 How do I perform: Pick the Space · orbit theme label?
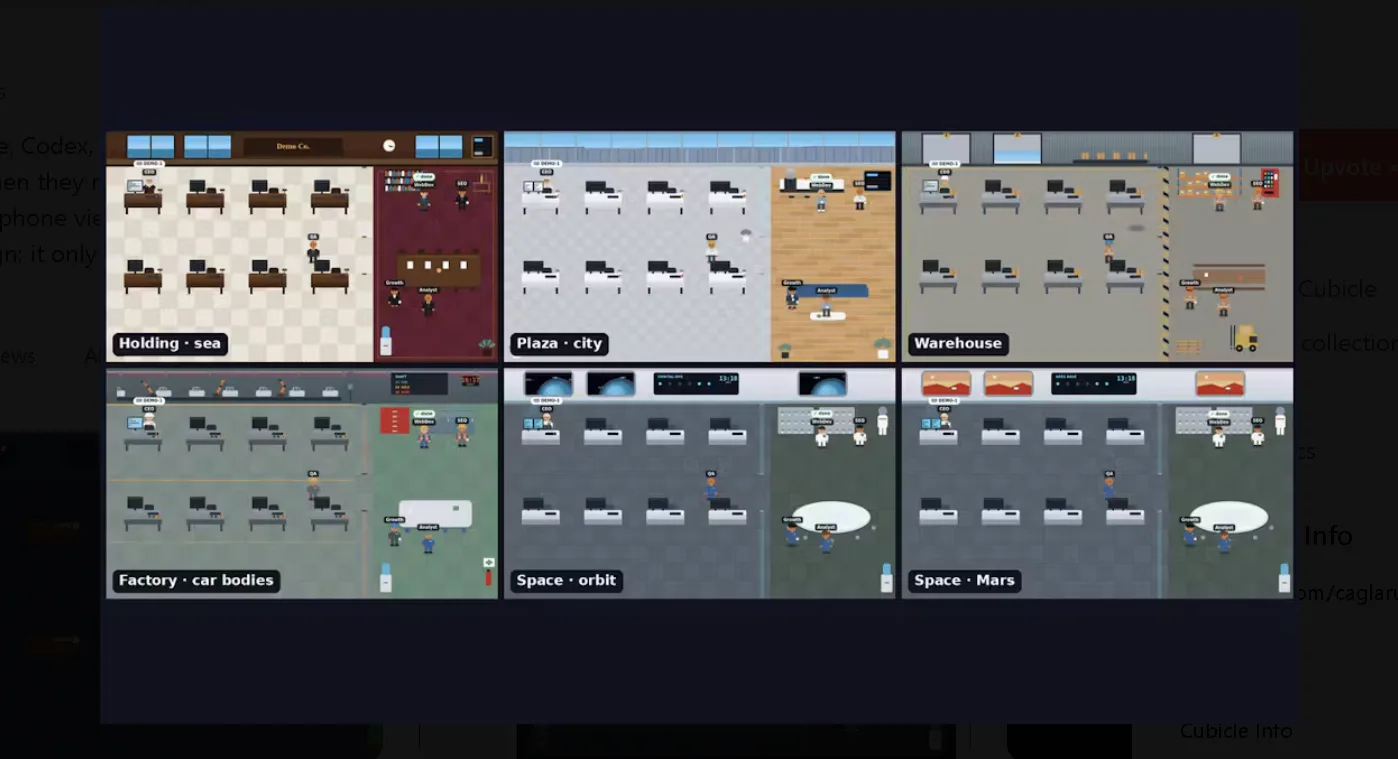pyautogui.click(x=566, y=581)
